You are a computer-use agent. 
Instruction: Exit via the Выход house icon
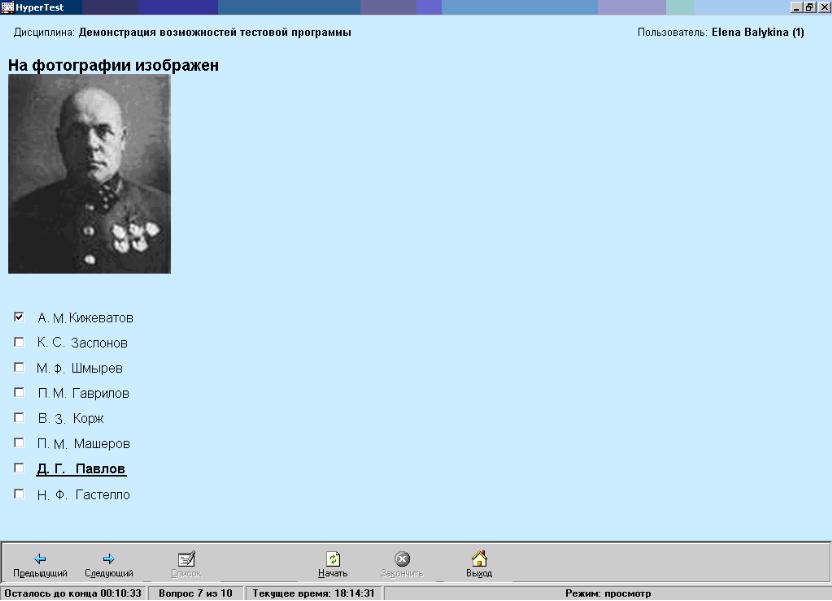[479, 559]
